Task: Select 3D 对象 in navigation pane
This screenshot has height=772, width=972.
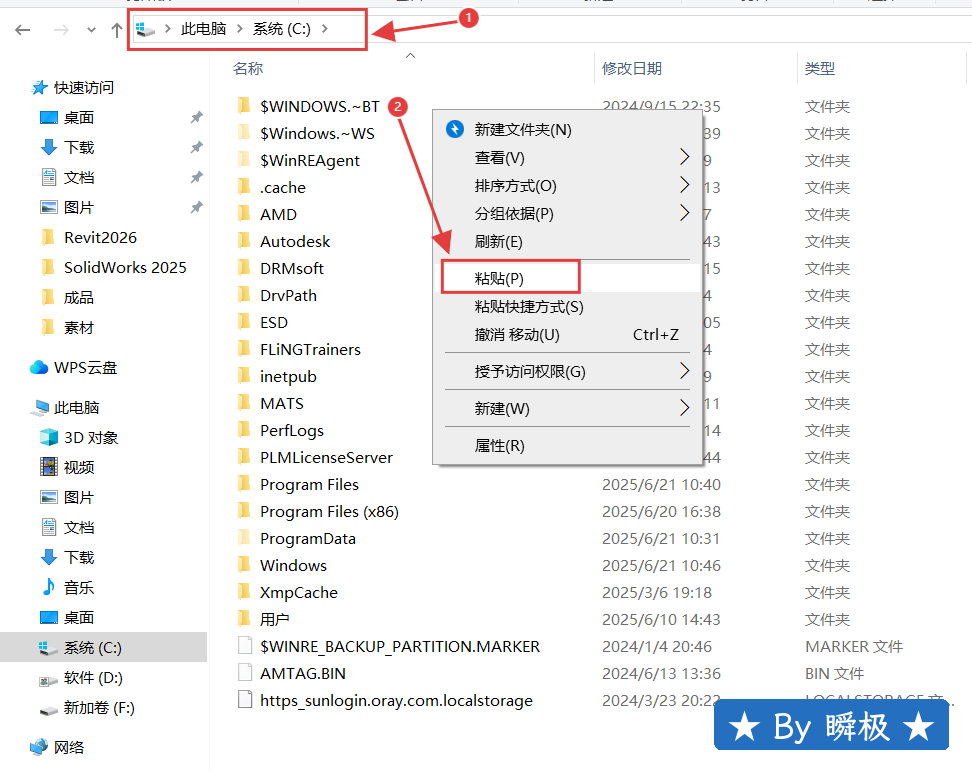Action: pos(90,437)
